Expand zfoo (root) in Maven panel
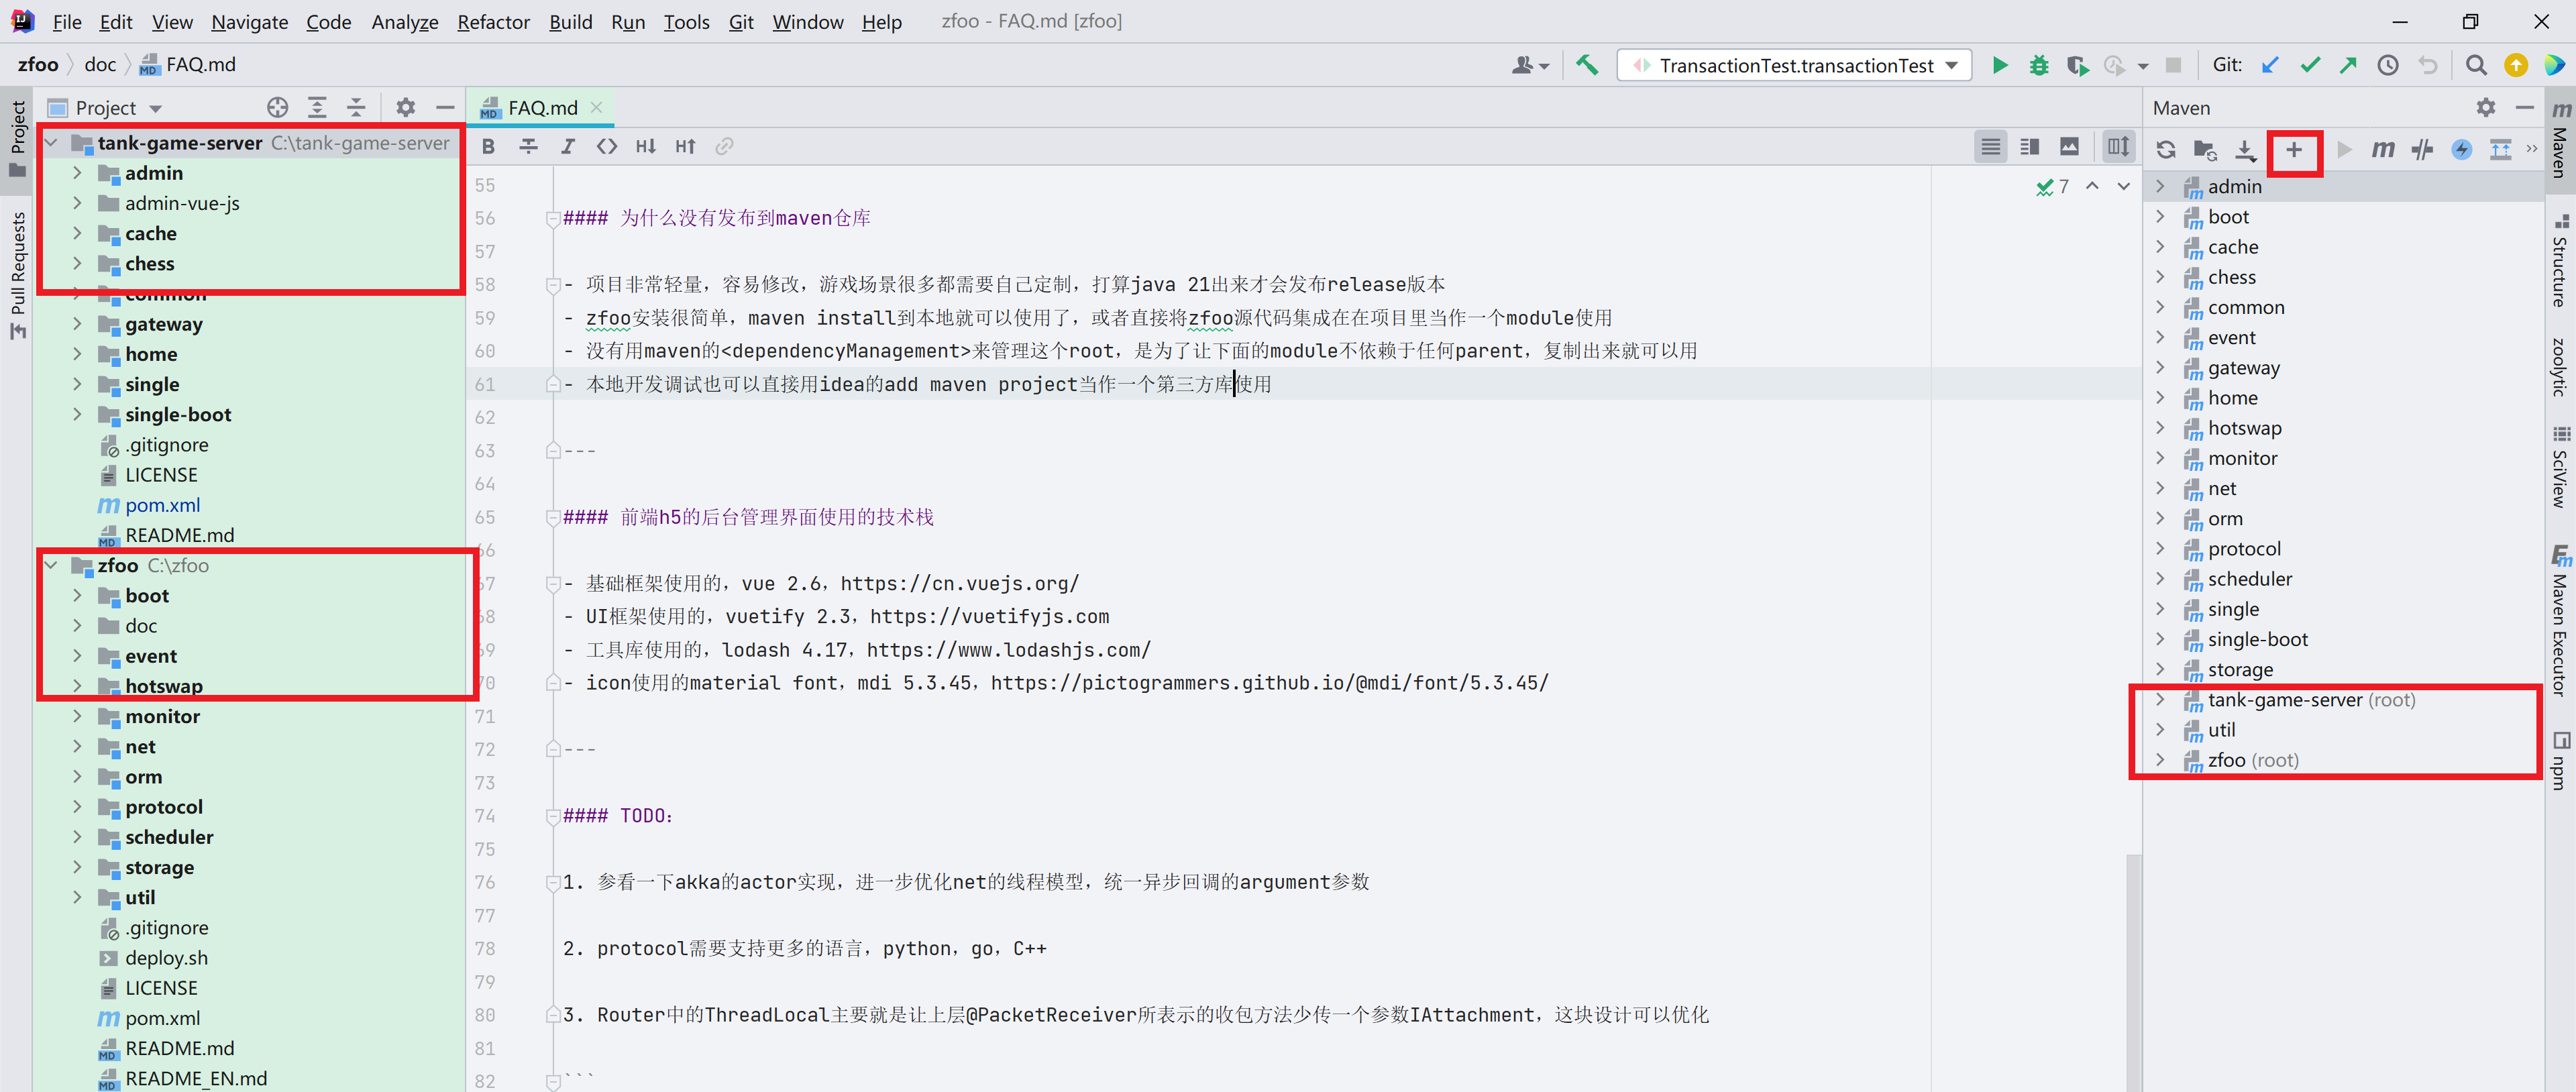The image size is (2576, 1092). 2160,760
